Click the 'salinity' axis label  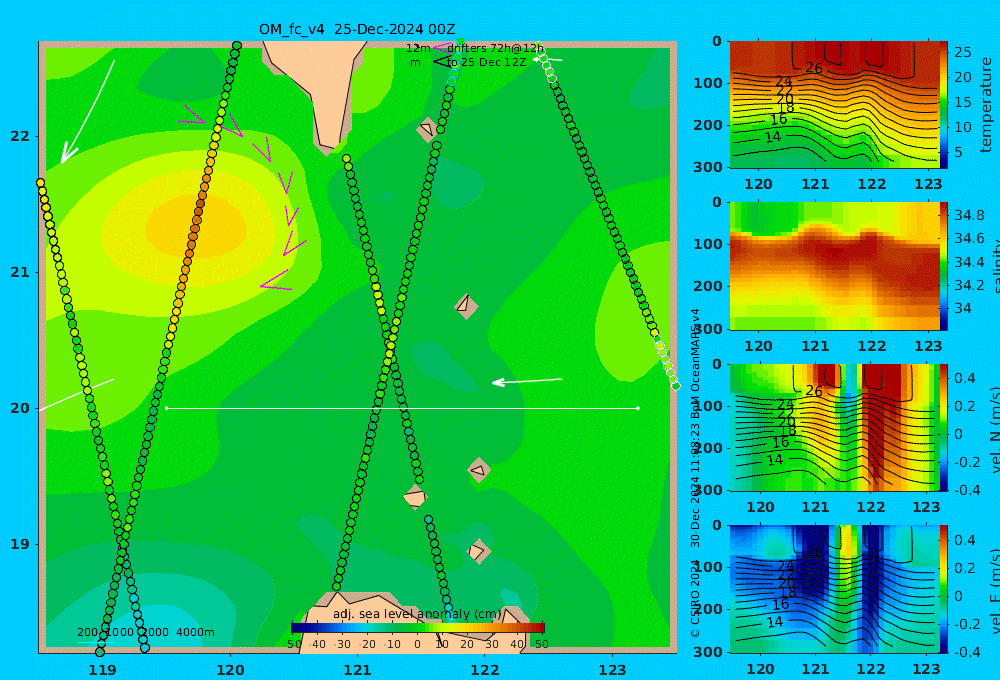coord(994,267)
